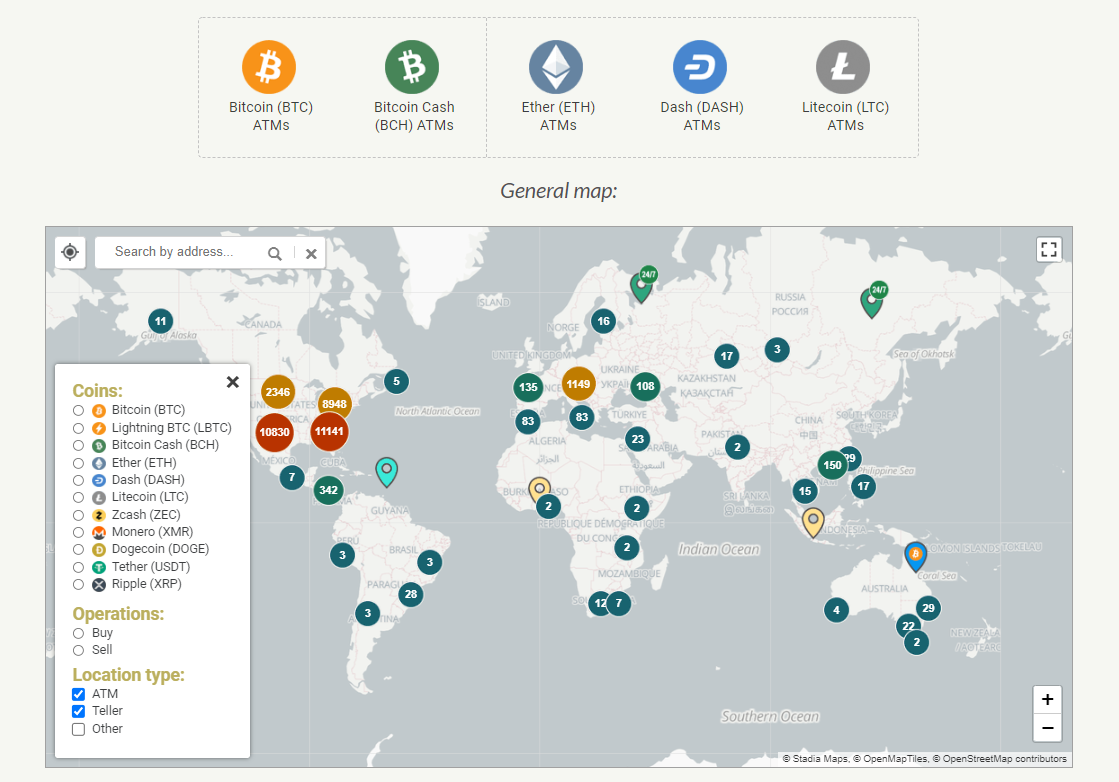Select the Monero (XMR) coin filter
Image resolution: width=1119 pixels, height=782 pixels.
pyautogui.click(x=79, y=532)
